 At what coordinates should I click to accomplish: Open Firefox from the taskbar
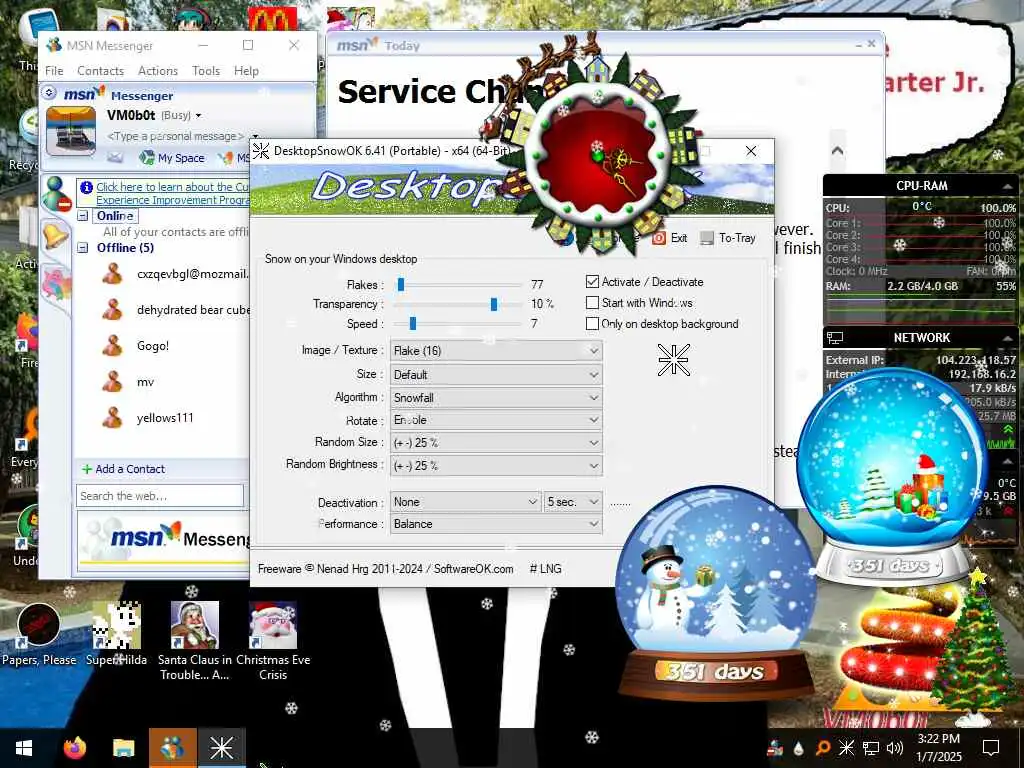click(75, 748)
